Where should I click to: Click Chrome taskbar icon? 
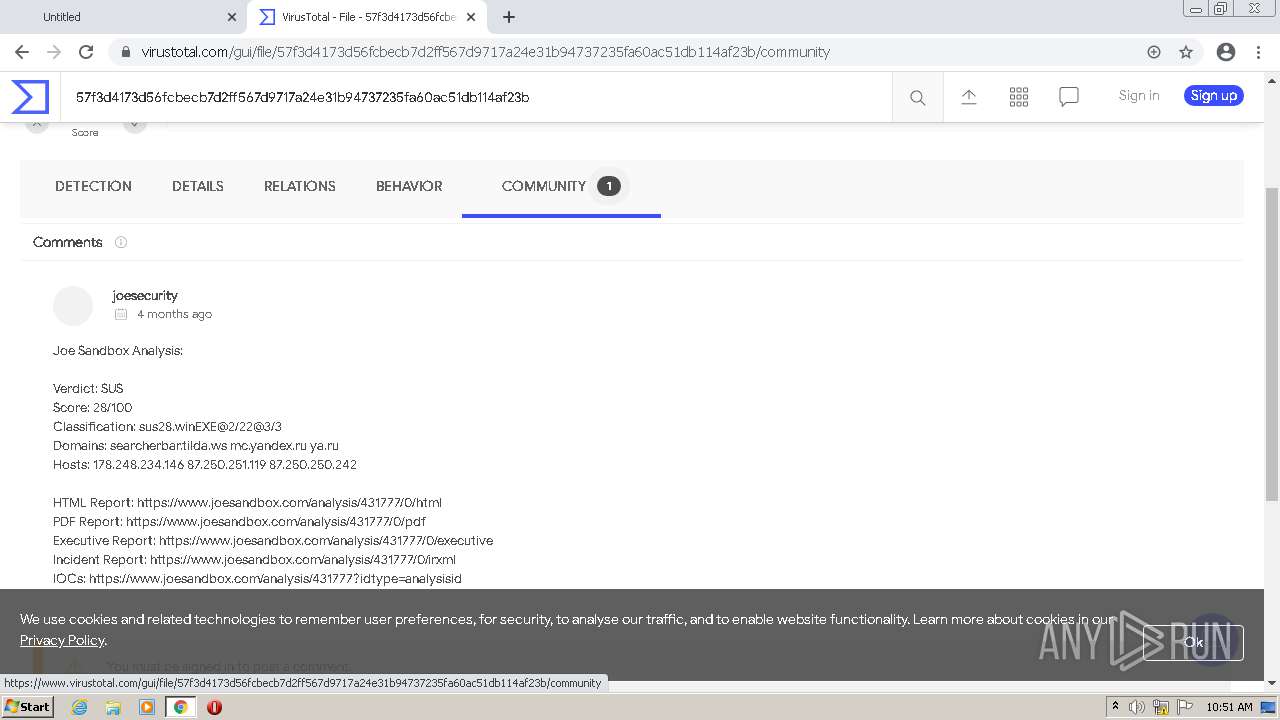click(180, 707)
